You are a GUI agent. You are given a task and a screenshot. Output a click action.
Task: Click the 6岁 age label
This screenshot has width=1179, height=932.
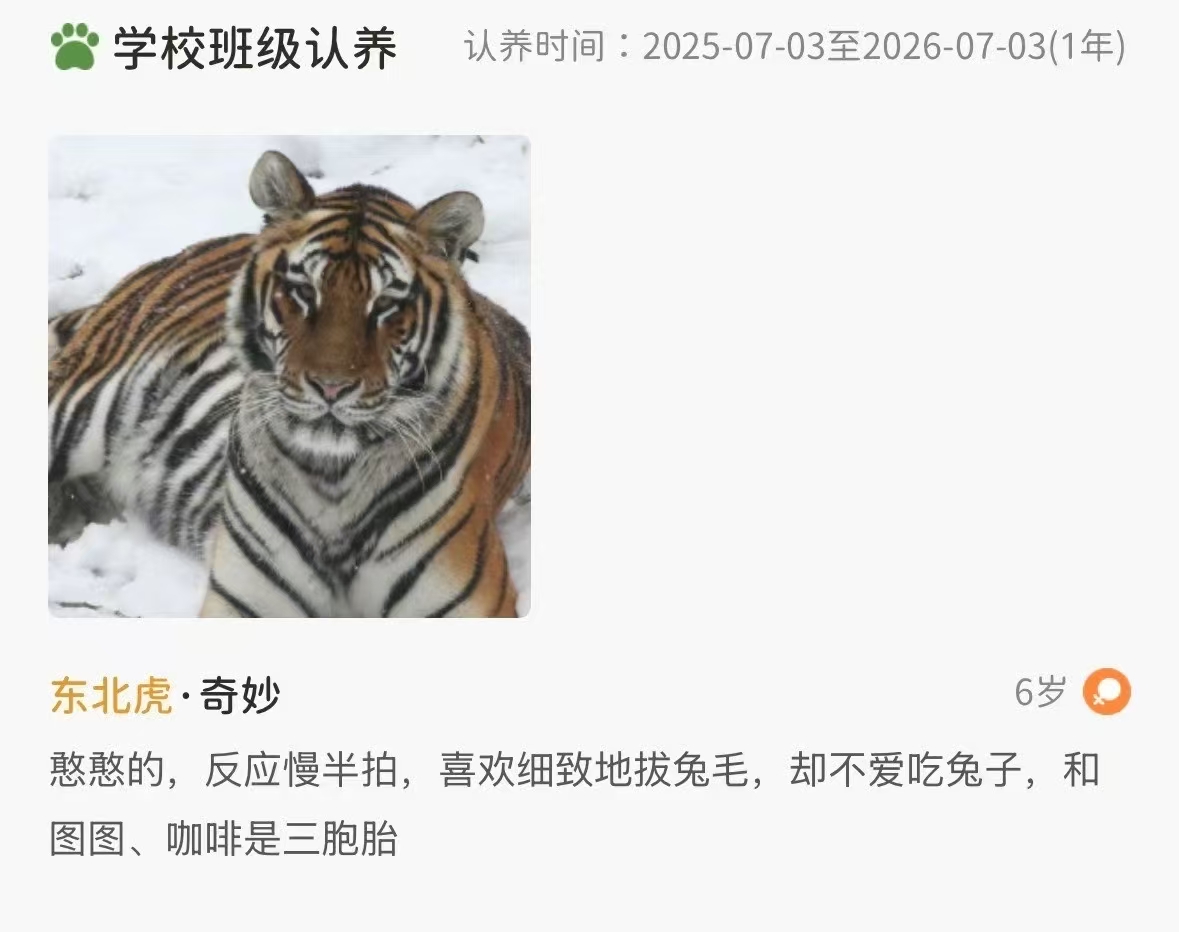pos(1041,691)
